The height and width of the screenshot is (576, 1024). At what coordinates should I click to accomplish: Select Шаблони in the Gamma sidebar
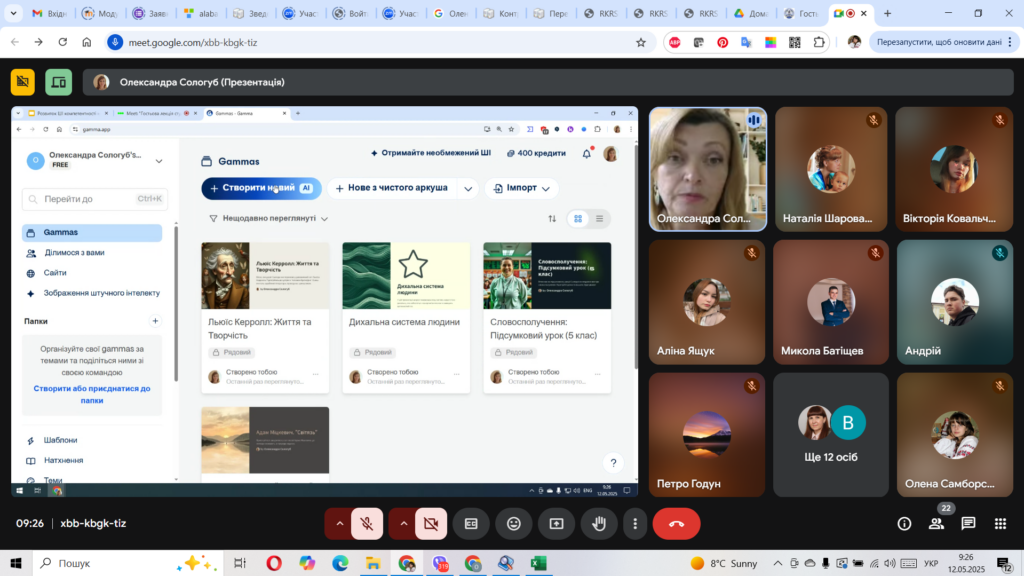coord(60,441)
